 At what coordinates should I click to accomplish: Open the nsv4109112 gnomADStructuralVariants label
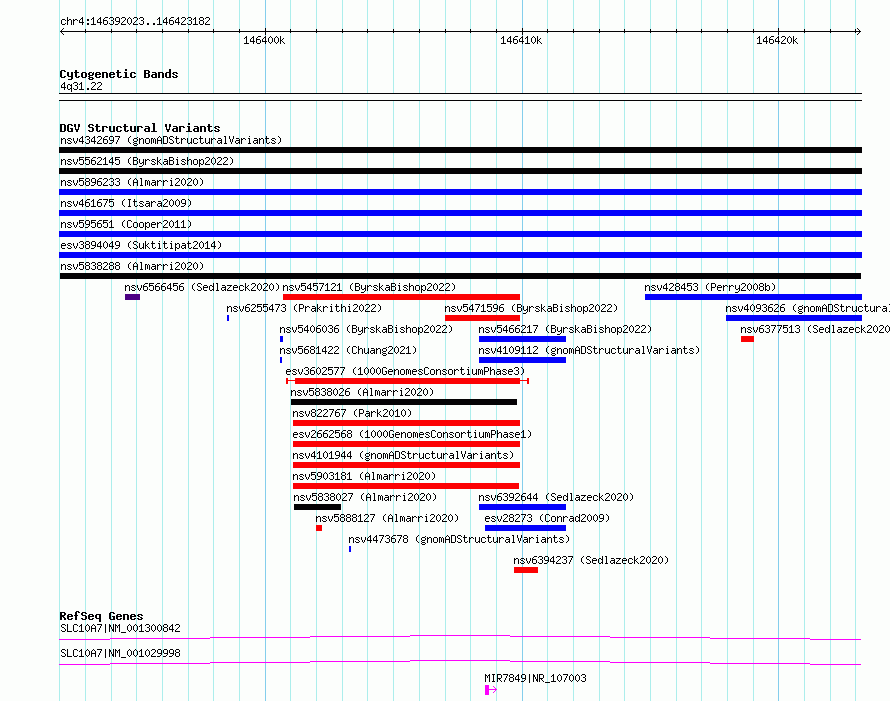[x=589, y=350]
